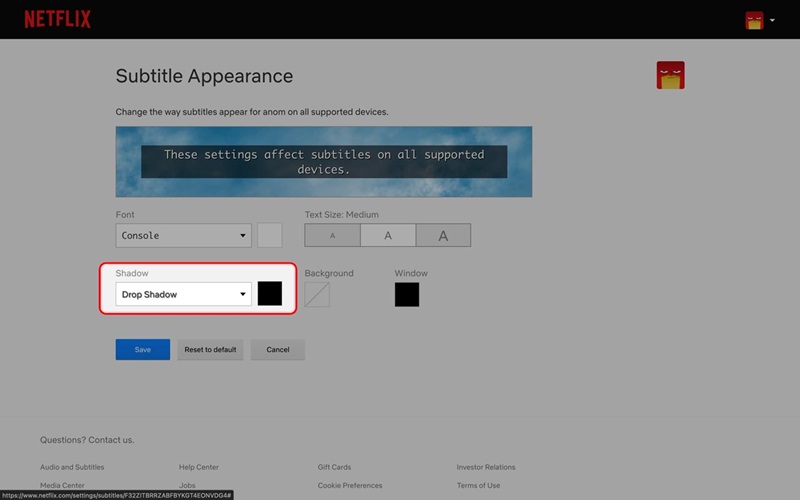Open the Audio and Subtitles footer link

[x=72, y=467]
